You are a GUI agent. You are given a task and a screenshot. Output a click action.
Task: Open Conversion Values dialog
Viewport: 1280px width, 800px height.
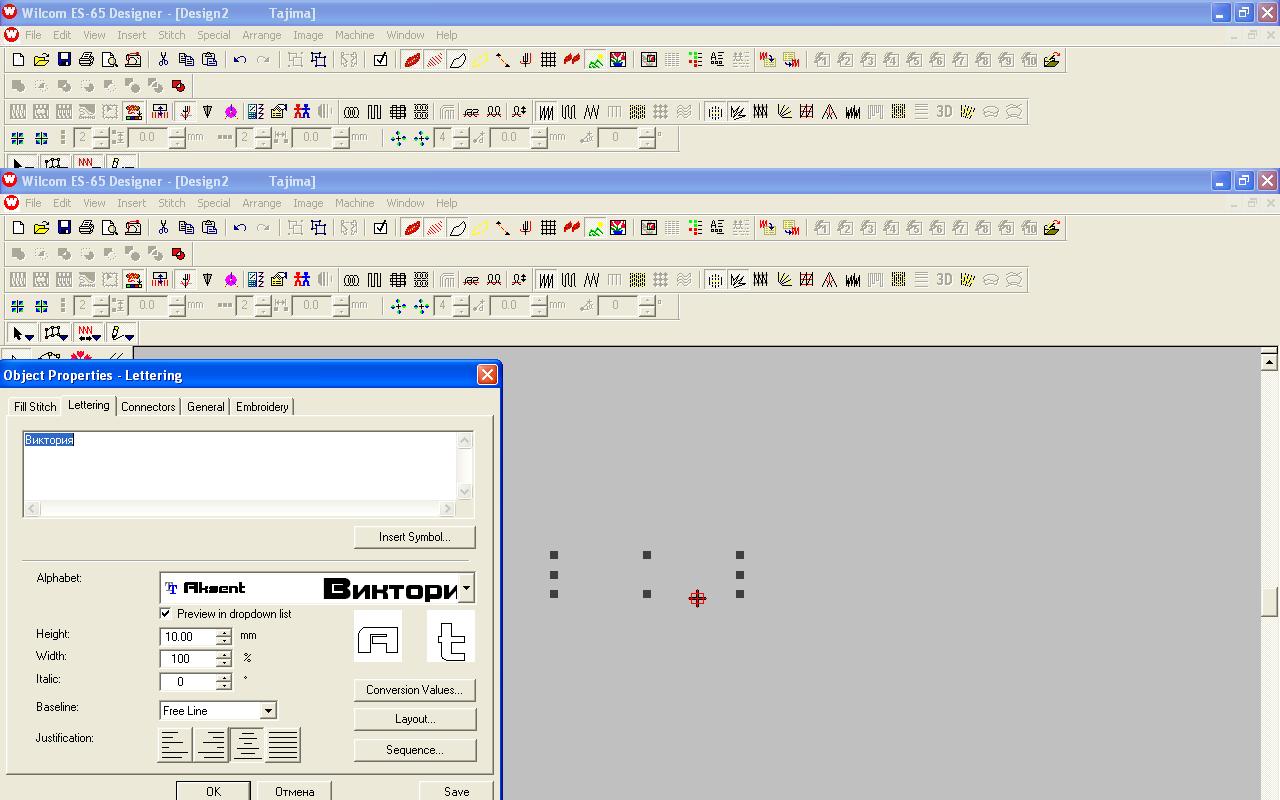click(414, 690)
